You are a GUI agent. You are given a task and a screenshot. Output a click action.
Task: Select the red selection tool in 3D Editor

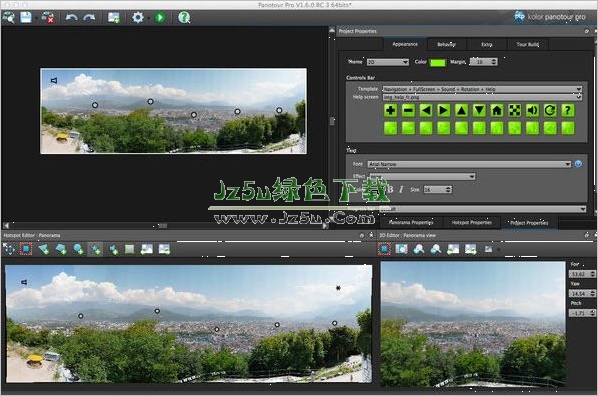[x=384, y=250]
